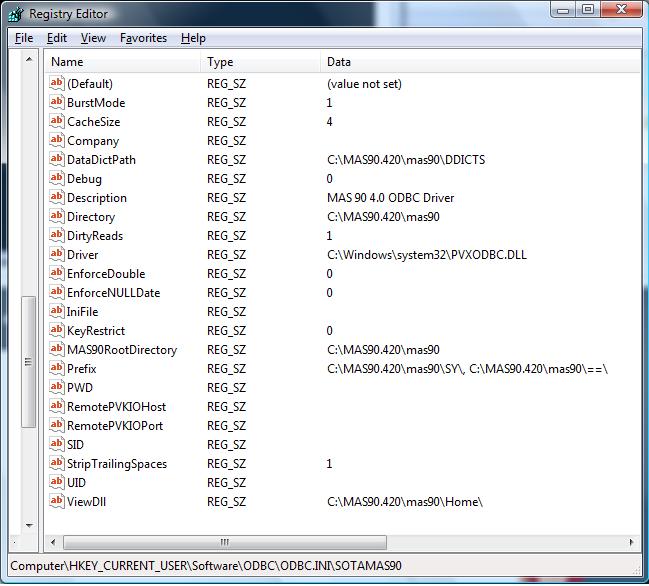The width and height of the screenshot is (649, 586).
Task: Click data C:\MAS90.420\mas90\DDICTS
Action: [x=406, y=160]
